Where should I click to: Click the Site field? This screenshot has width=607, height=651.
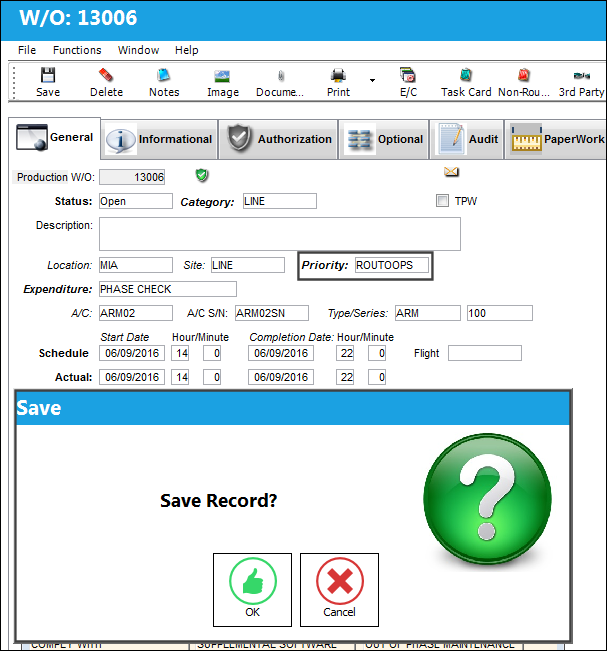[x=248, y=265]
